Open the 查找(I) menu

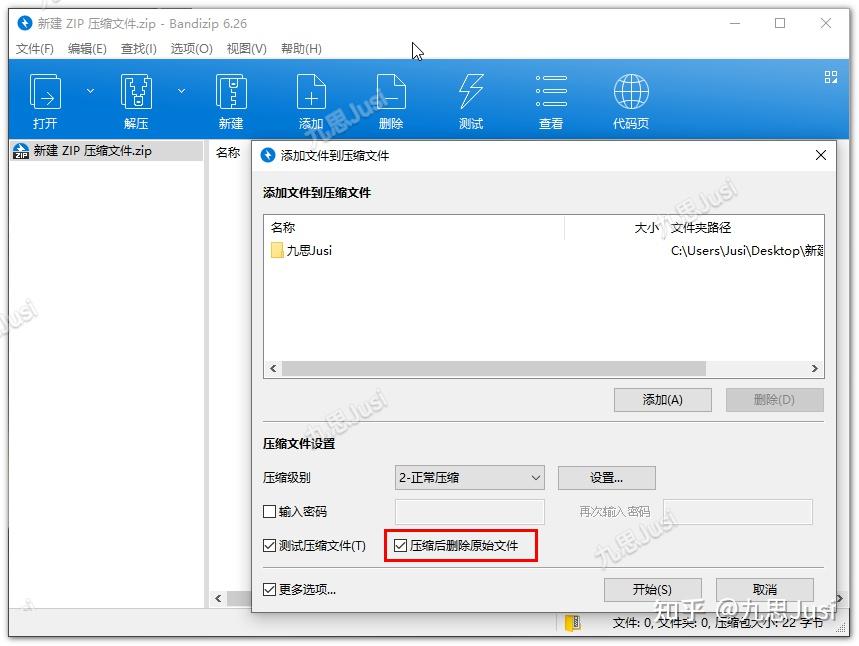(139, 49)
